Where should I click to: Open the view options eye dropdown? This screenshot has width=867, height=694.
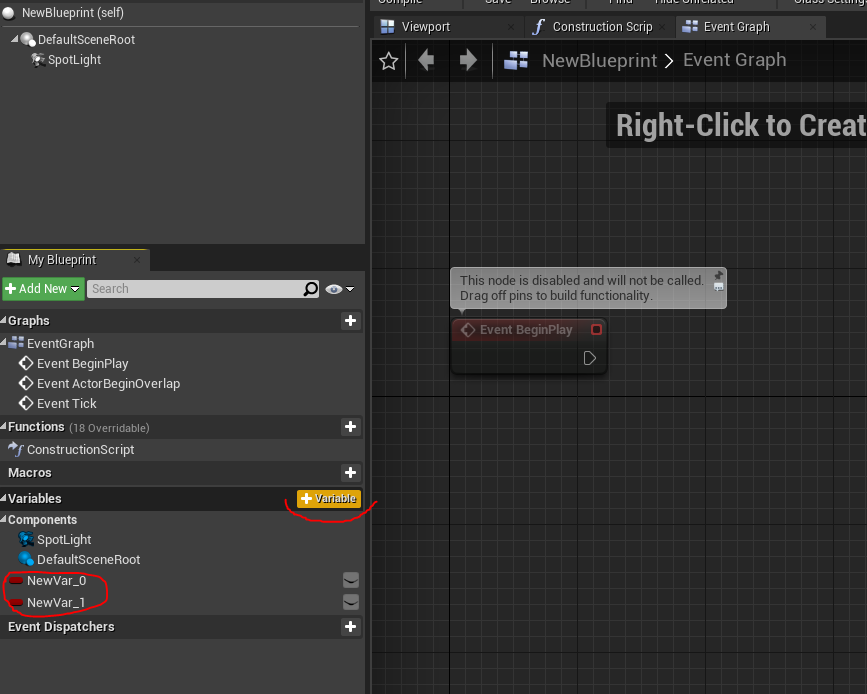(340, 289)
